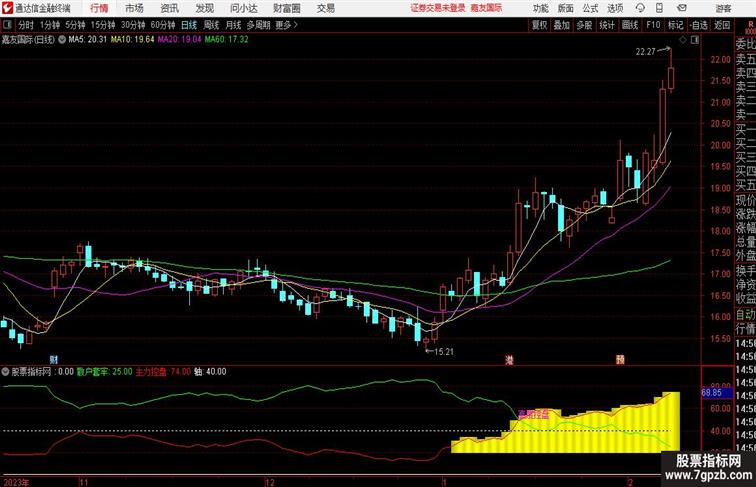Switch to 分时 chart view
This screenshot has width=756, height=487.
(26, 25)
